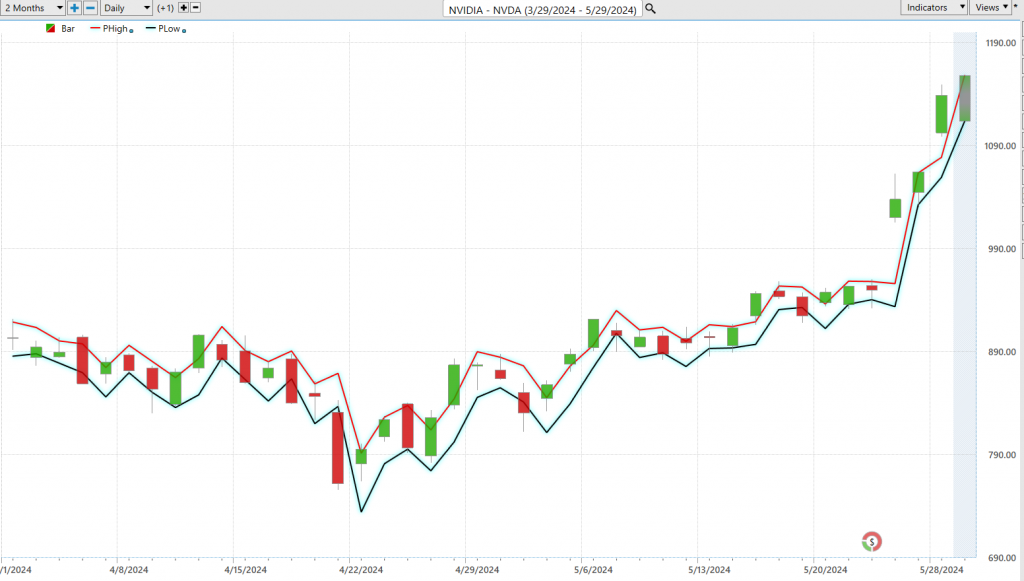Click the grey forecast candle at far right
This screenshot has height=581, width=1024.
click(965, 98)
